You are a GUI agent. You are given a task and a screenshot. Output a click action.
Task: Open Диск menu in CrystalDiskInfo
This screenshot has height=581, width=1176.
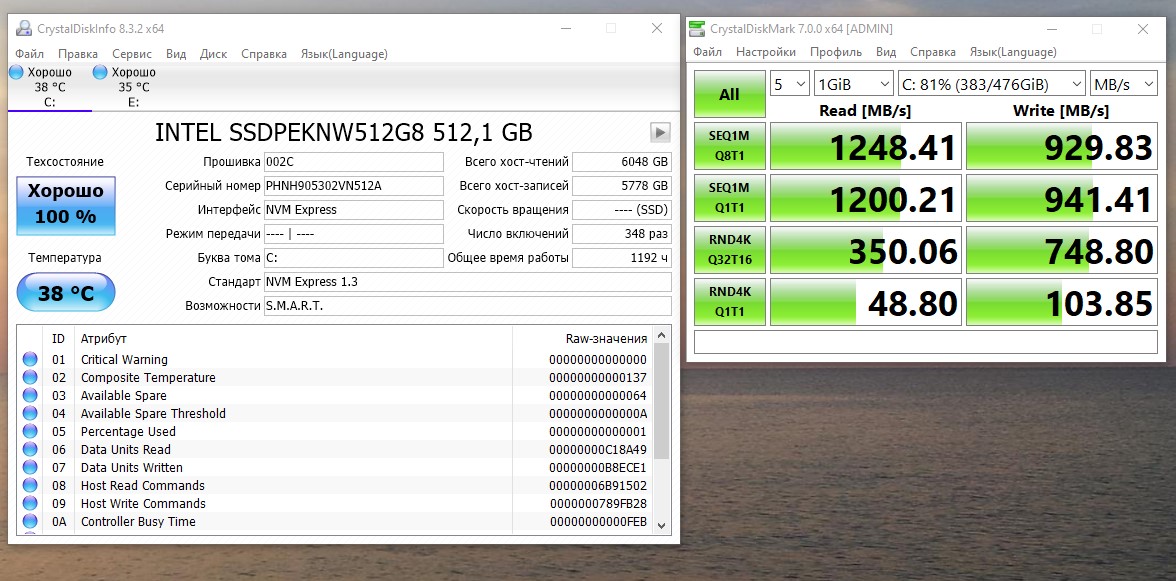tap(214, 54)
